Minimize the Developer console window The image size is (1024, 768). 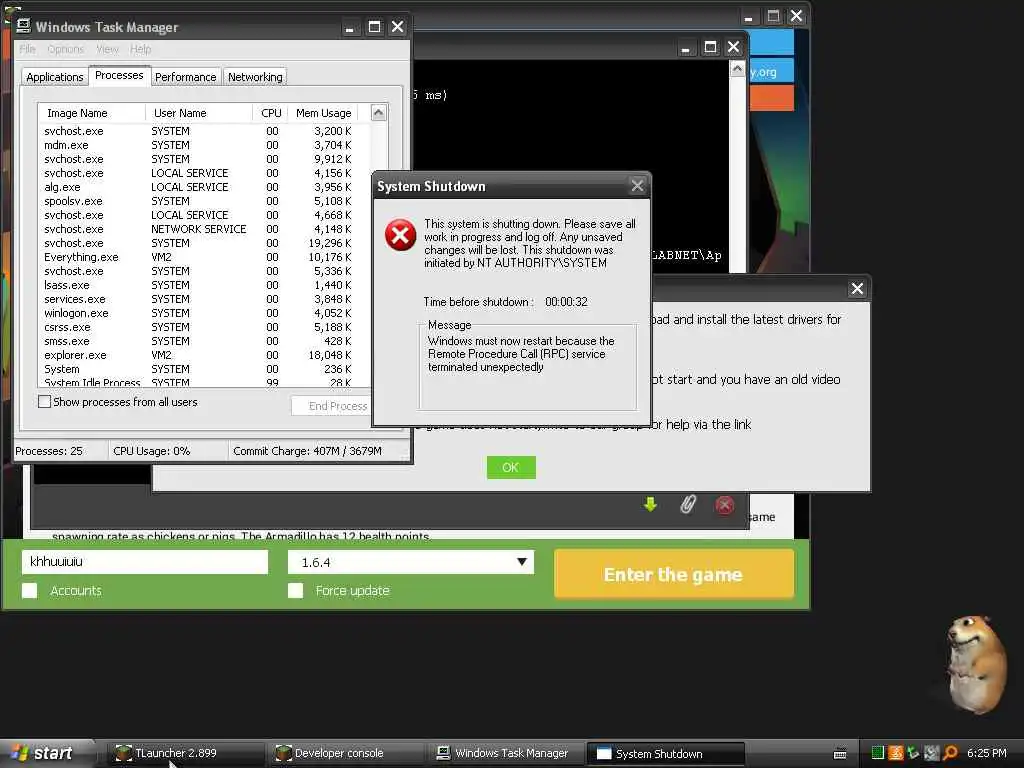685,47
